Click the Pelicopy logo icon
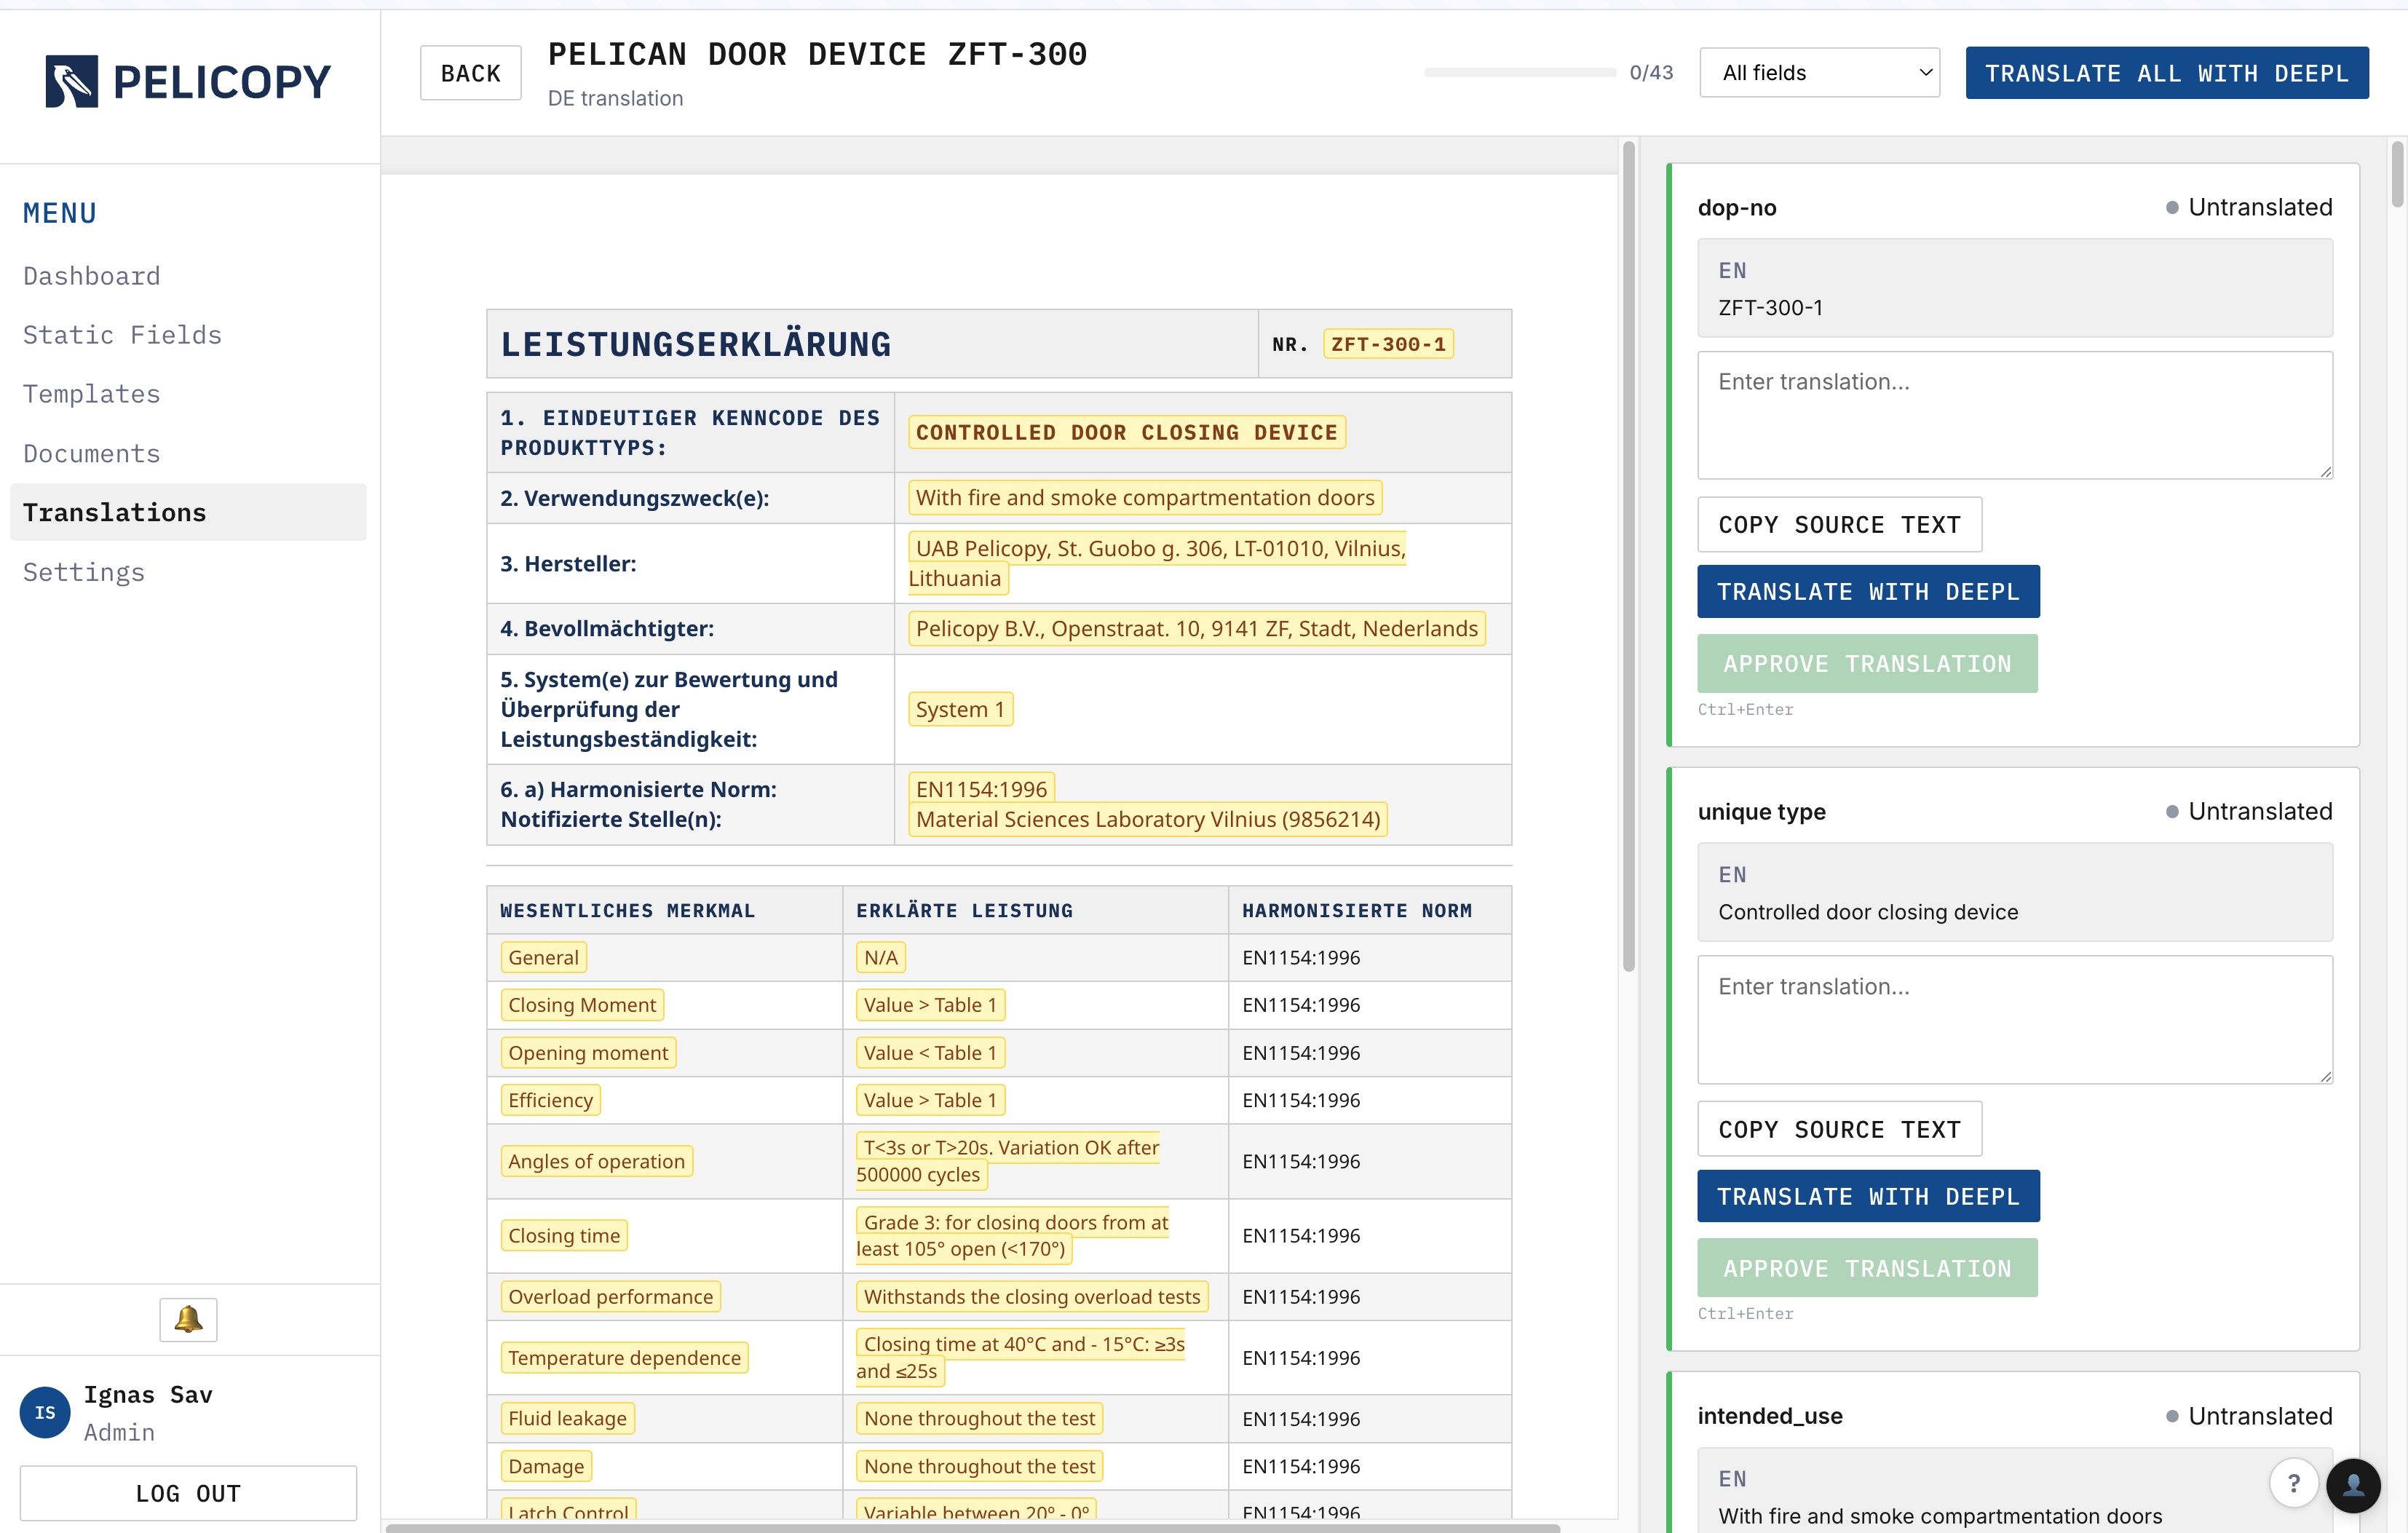The height and width of the screenshot is (1533, 2408). coord(72,81)
